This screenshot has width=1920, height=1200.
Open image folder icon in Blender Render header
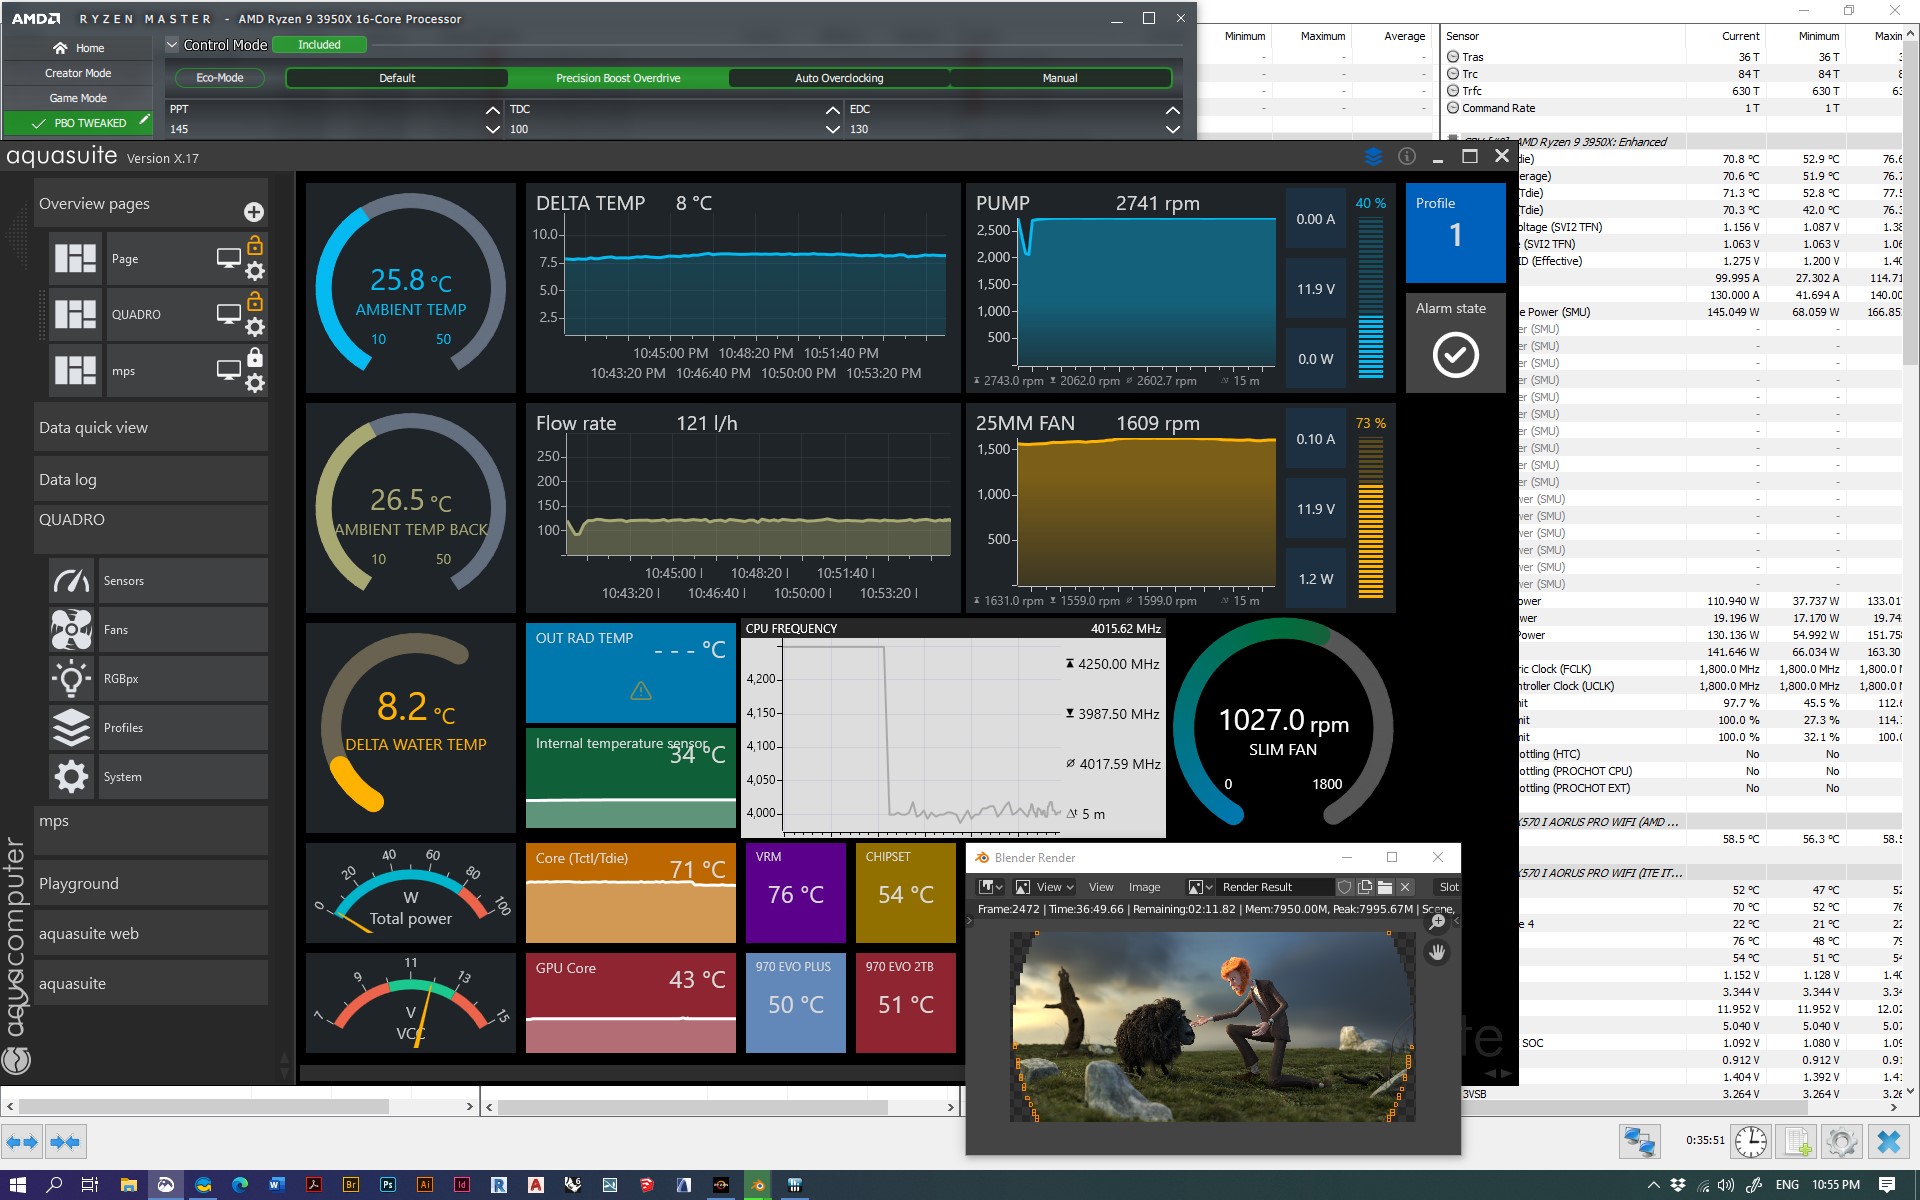pos(1385,887)
